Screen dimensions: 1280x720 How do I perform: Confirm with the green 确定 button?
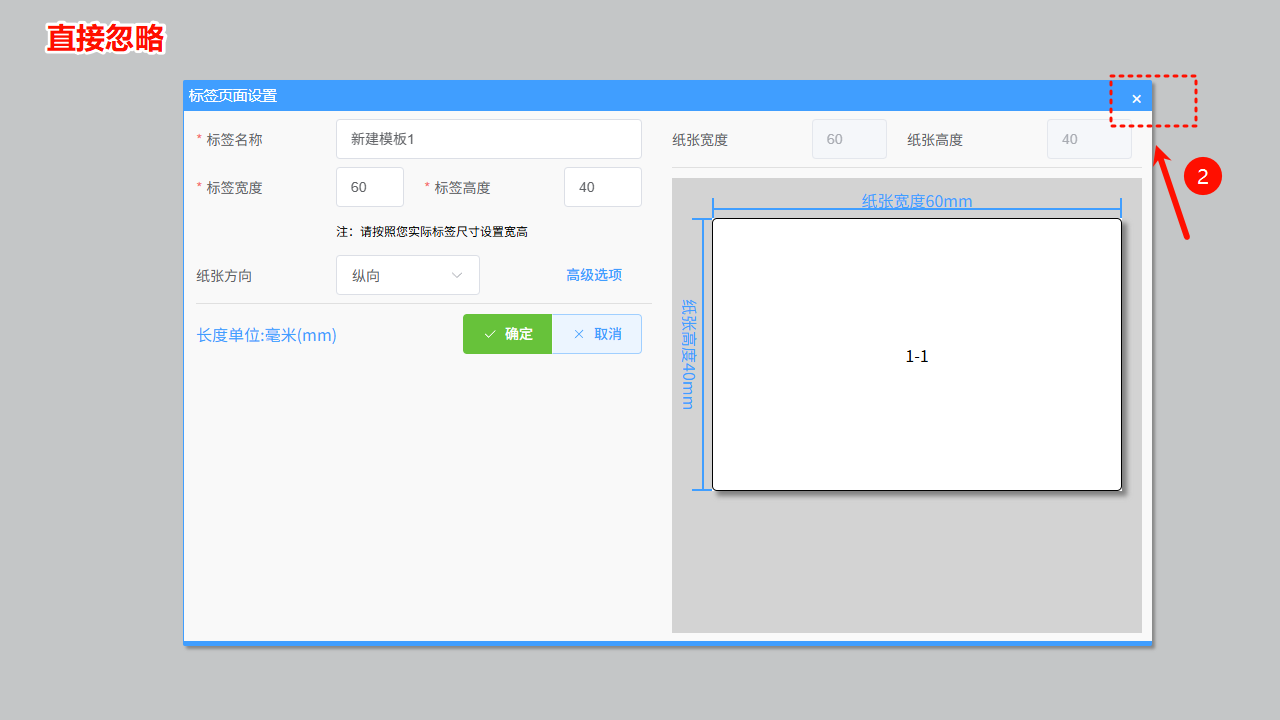click(x=507, y=334)
